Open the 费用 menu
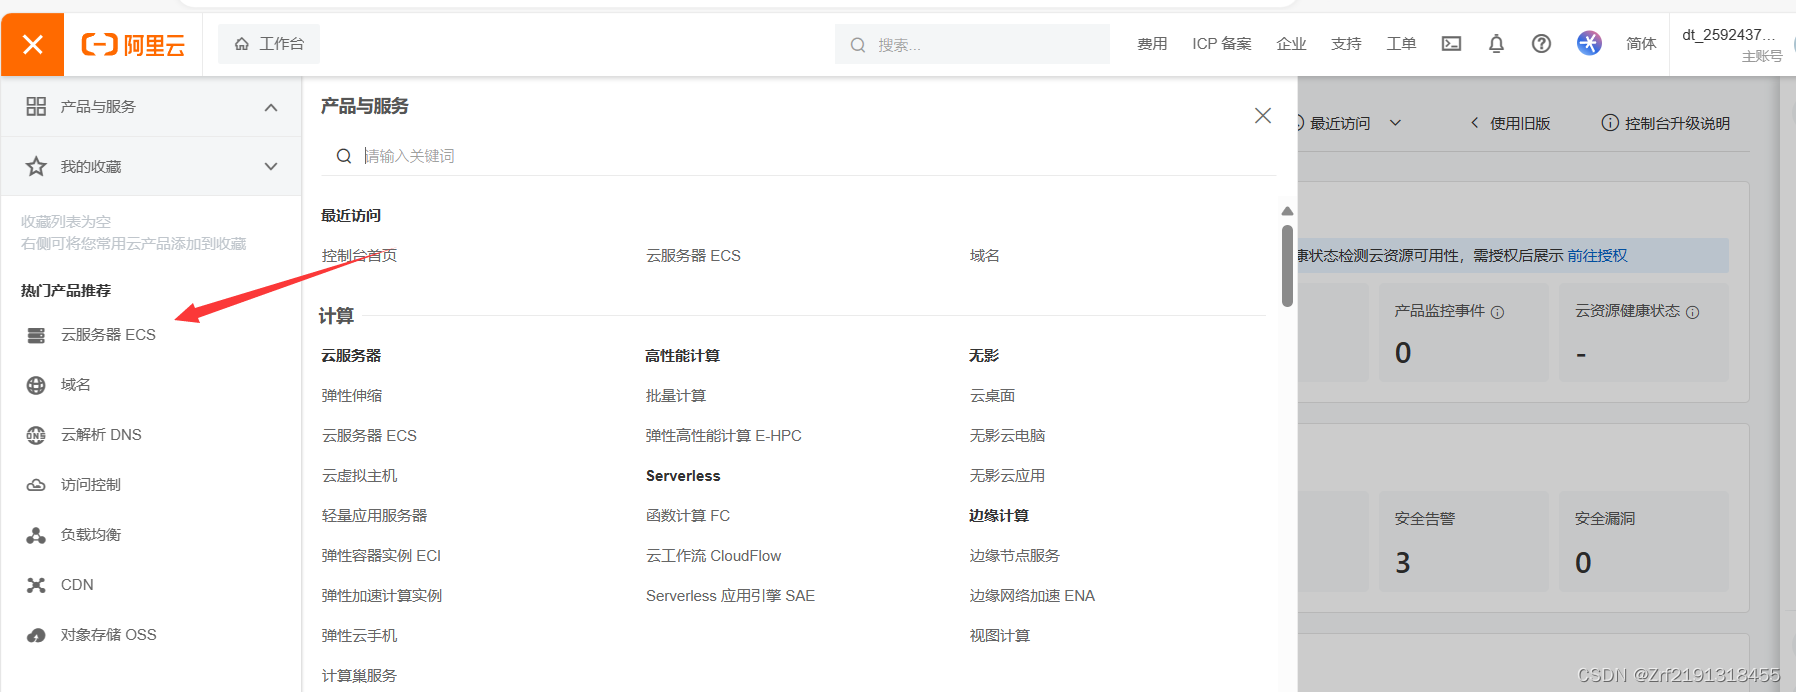Viewport: 1796px width, 692px height. [1152, 44]
